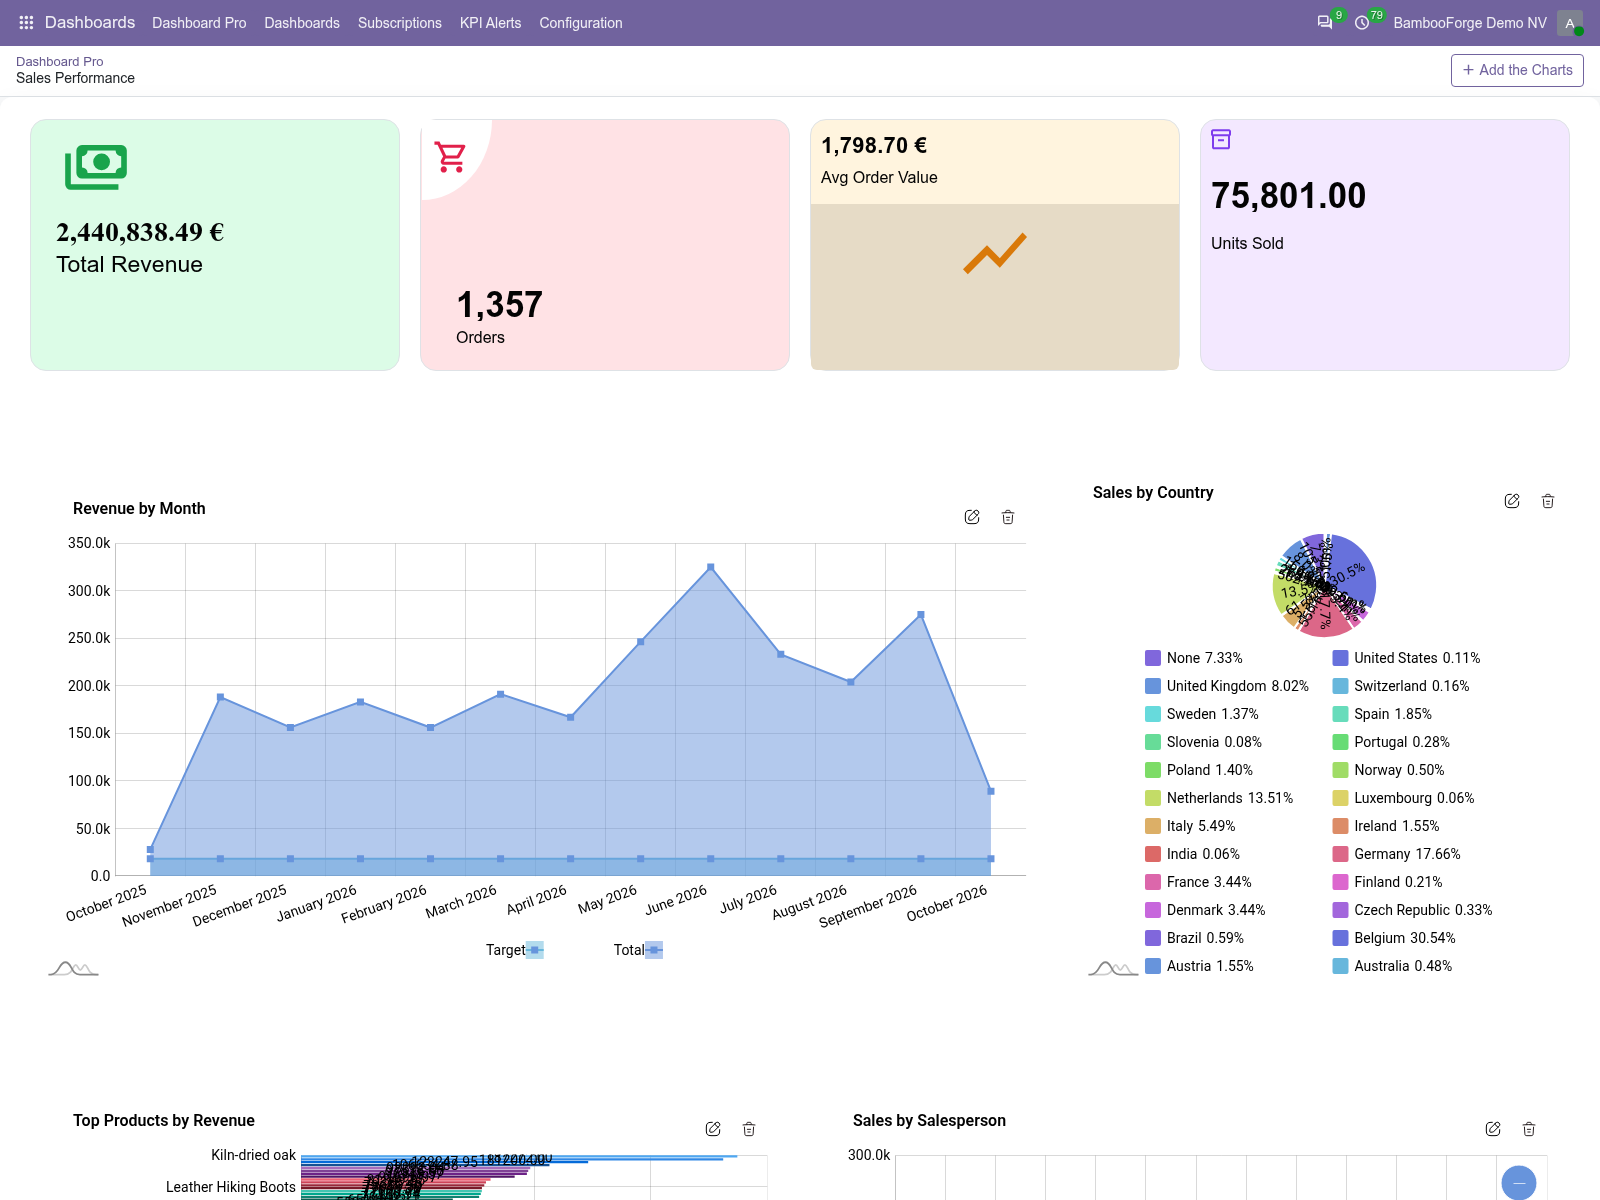
Task: Click the green cash icon on Total Revenue
Action: [96, 167]
